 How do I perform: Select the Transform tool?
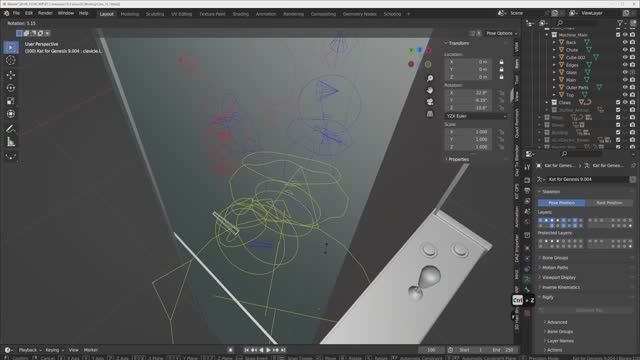click(11, 114)
